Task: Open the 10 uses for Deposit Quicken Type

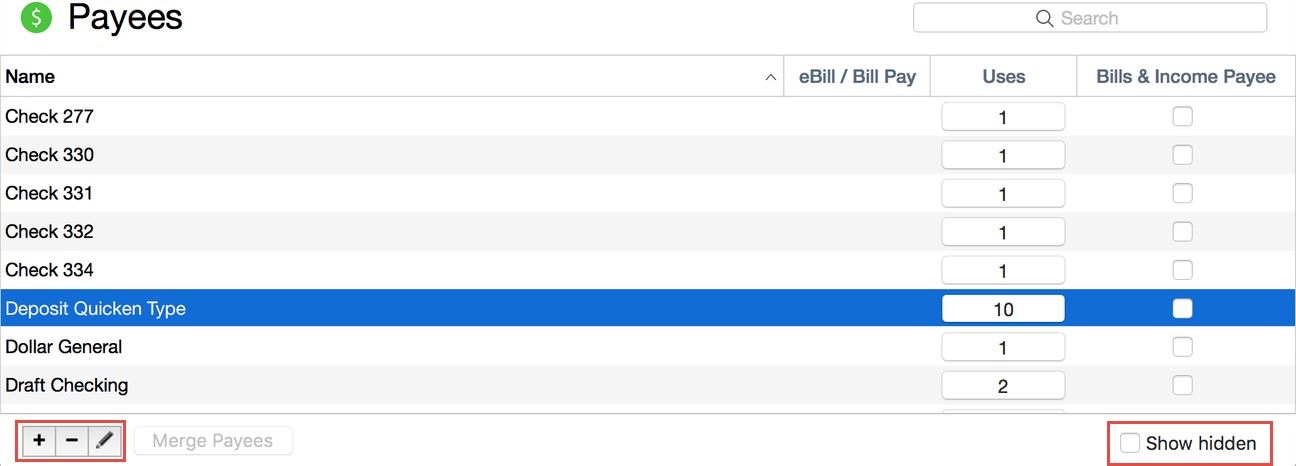Action: tap(1003, 309)
